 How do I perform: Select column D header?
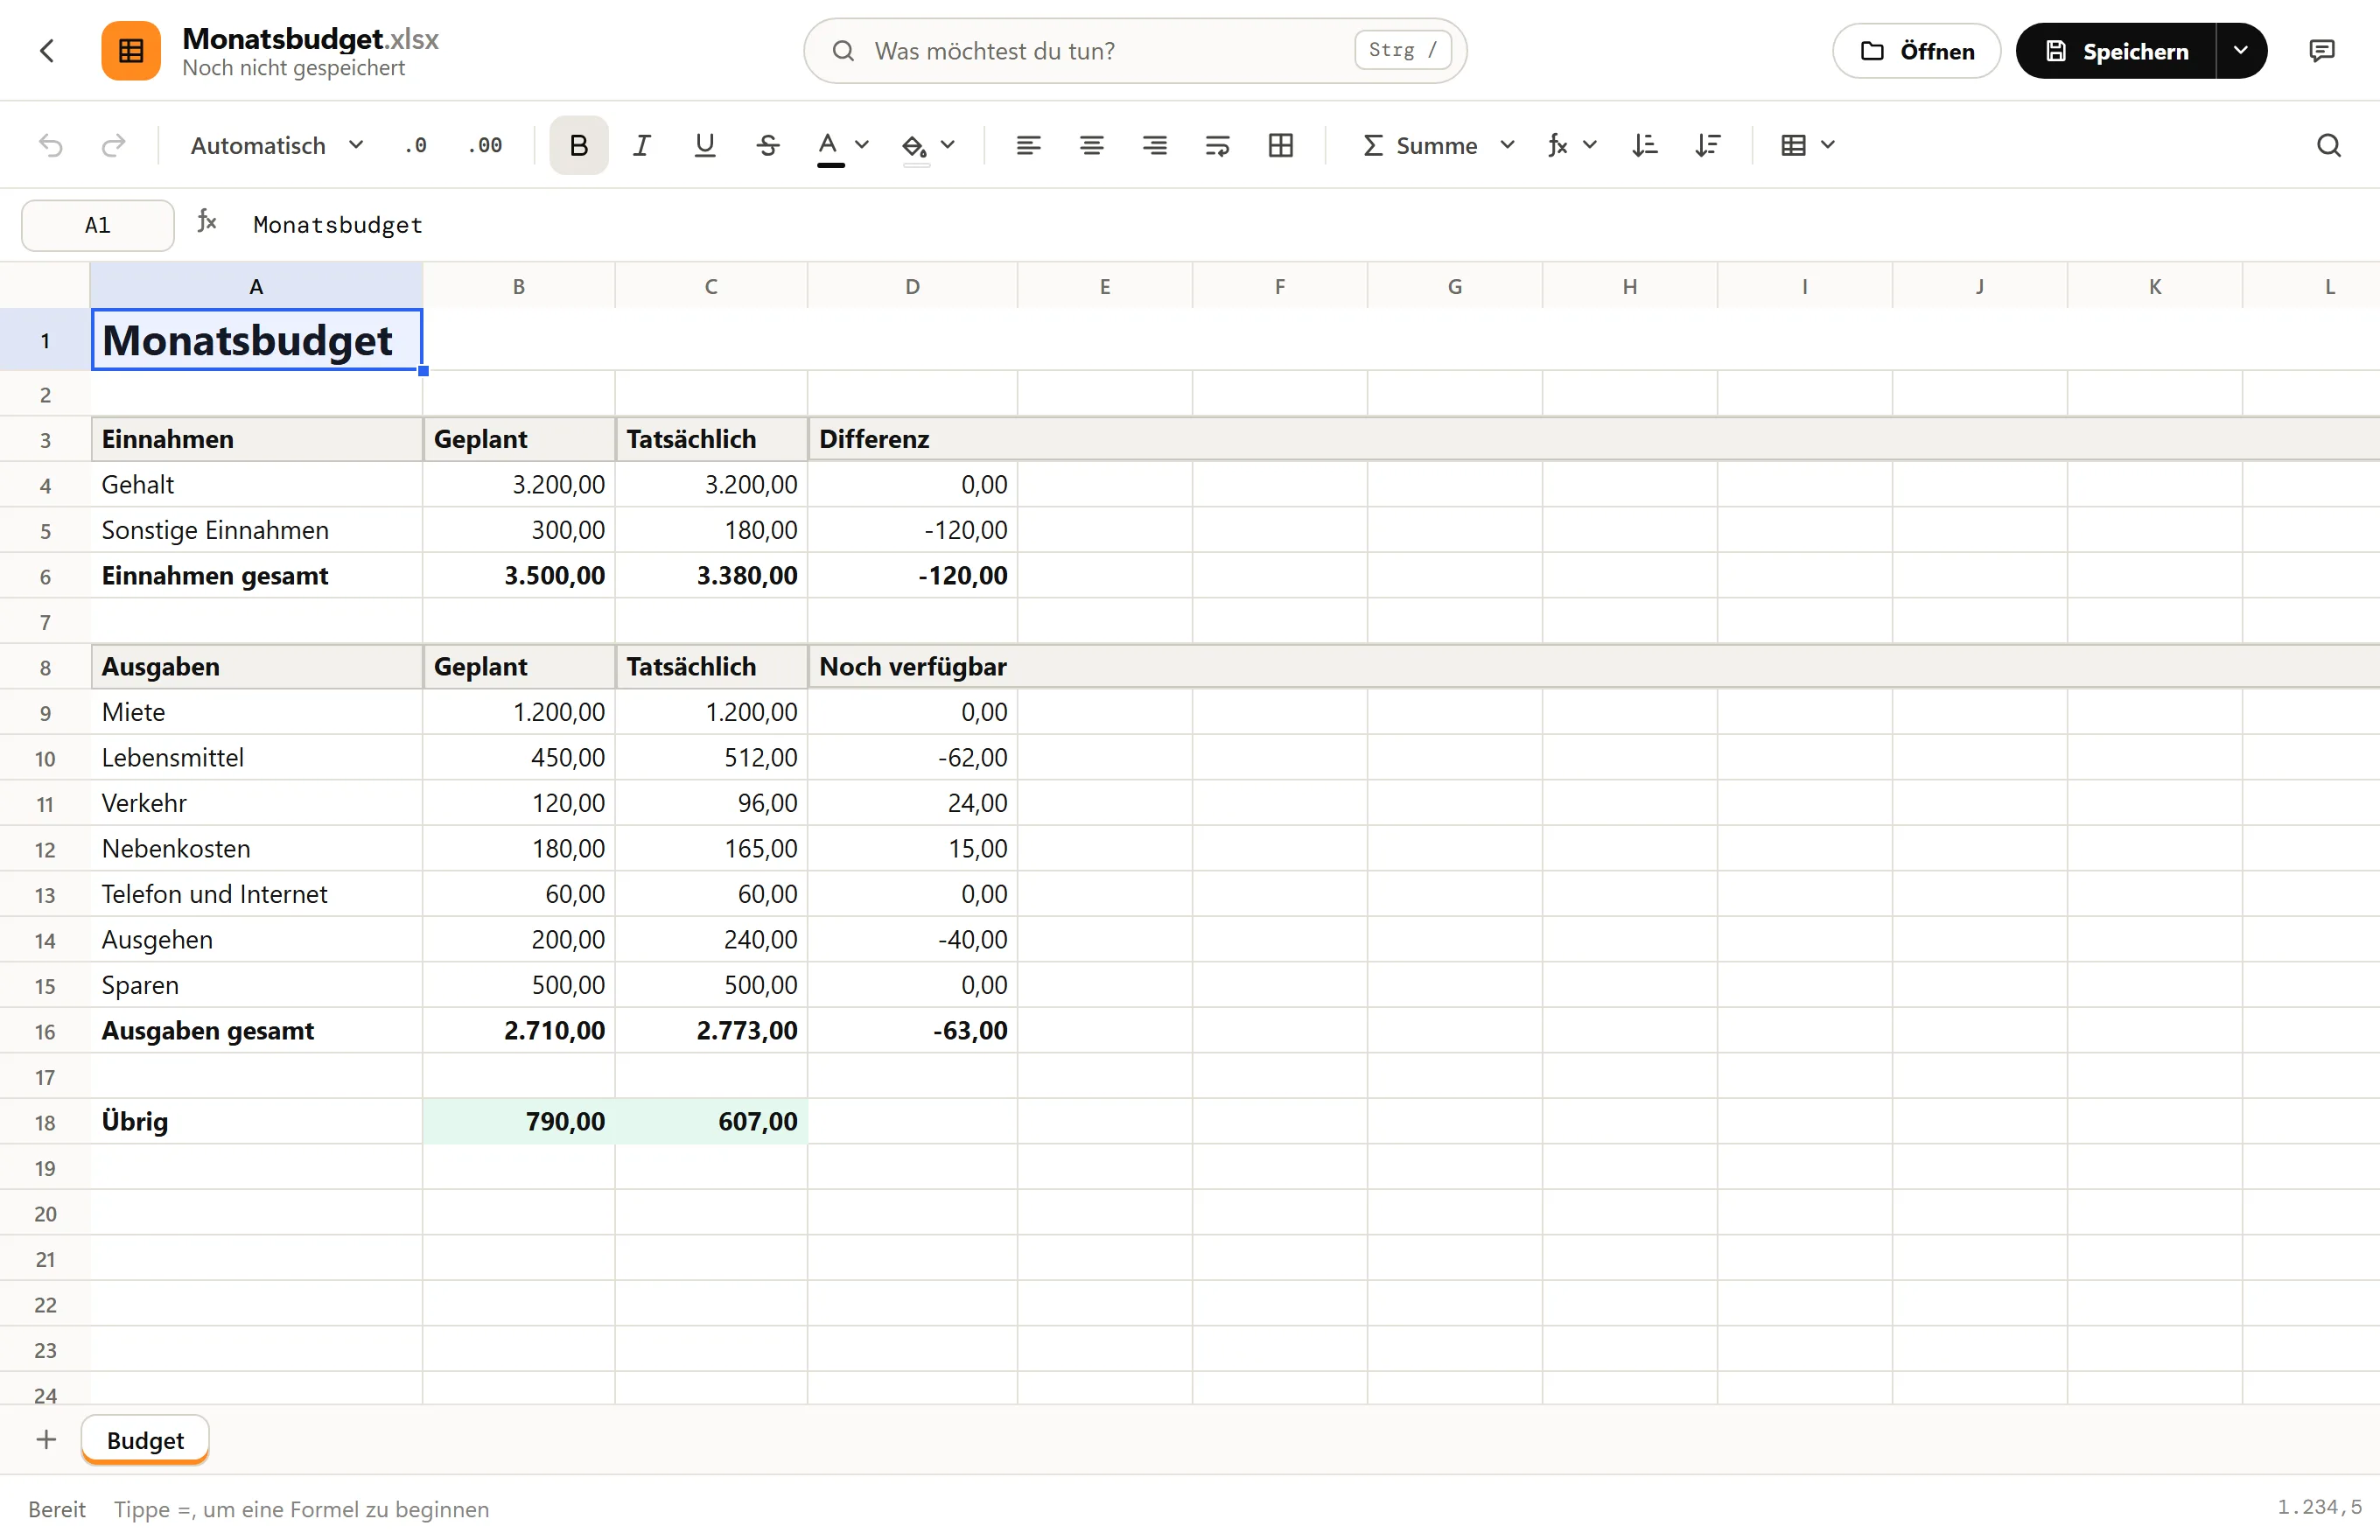(x=912, y=286)
